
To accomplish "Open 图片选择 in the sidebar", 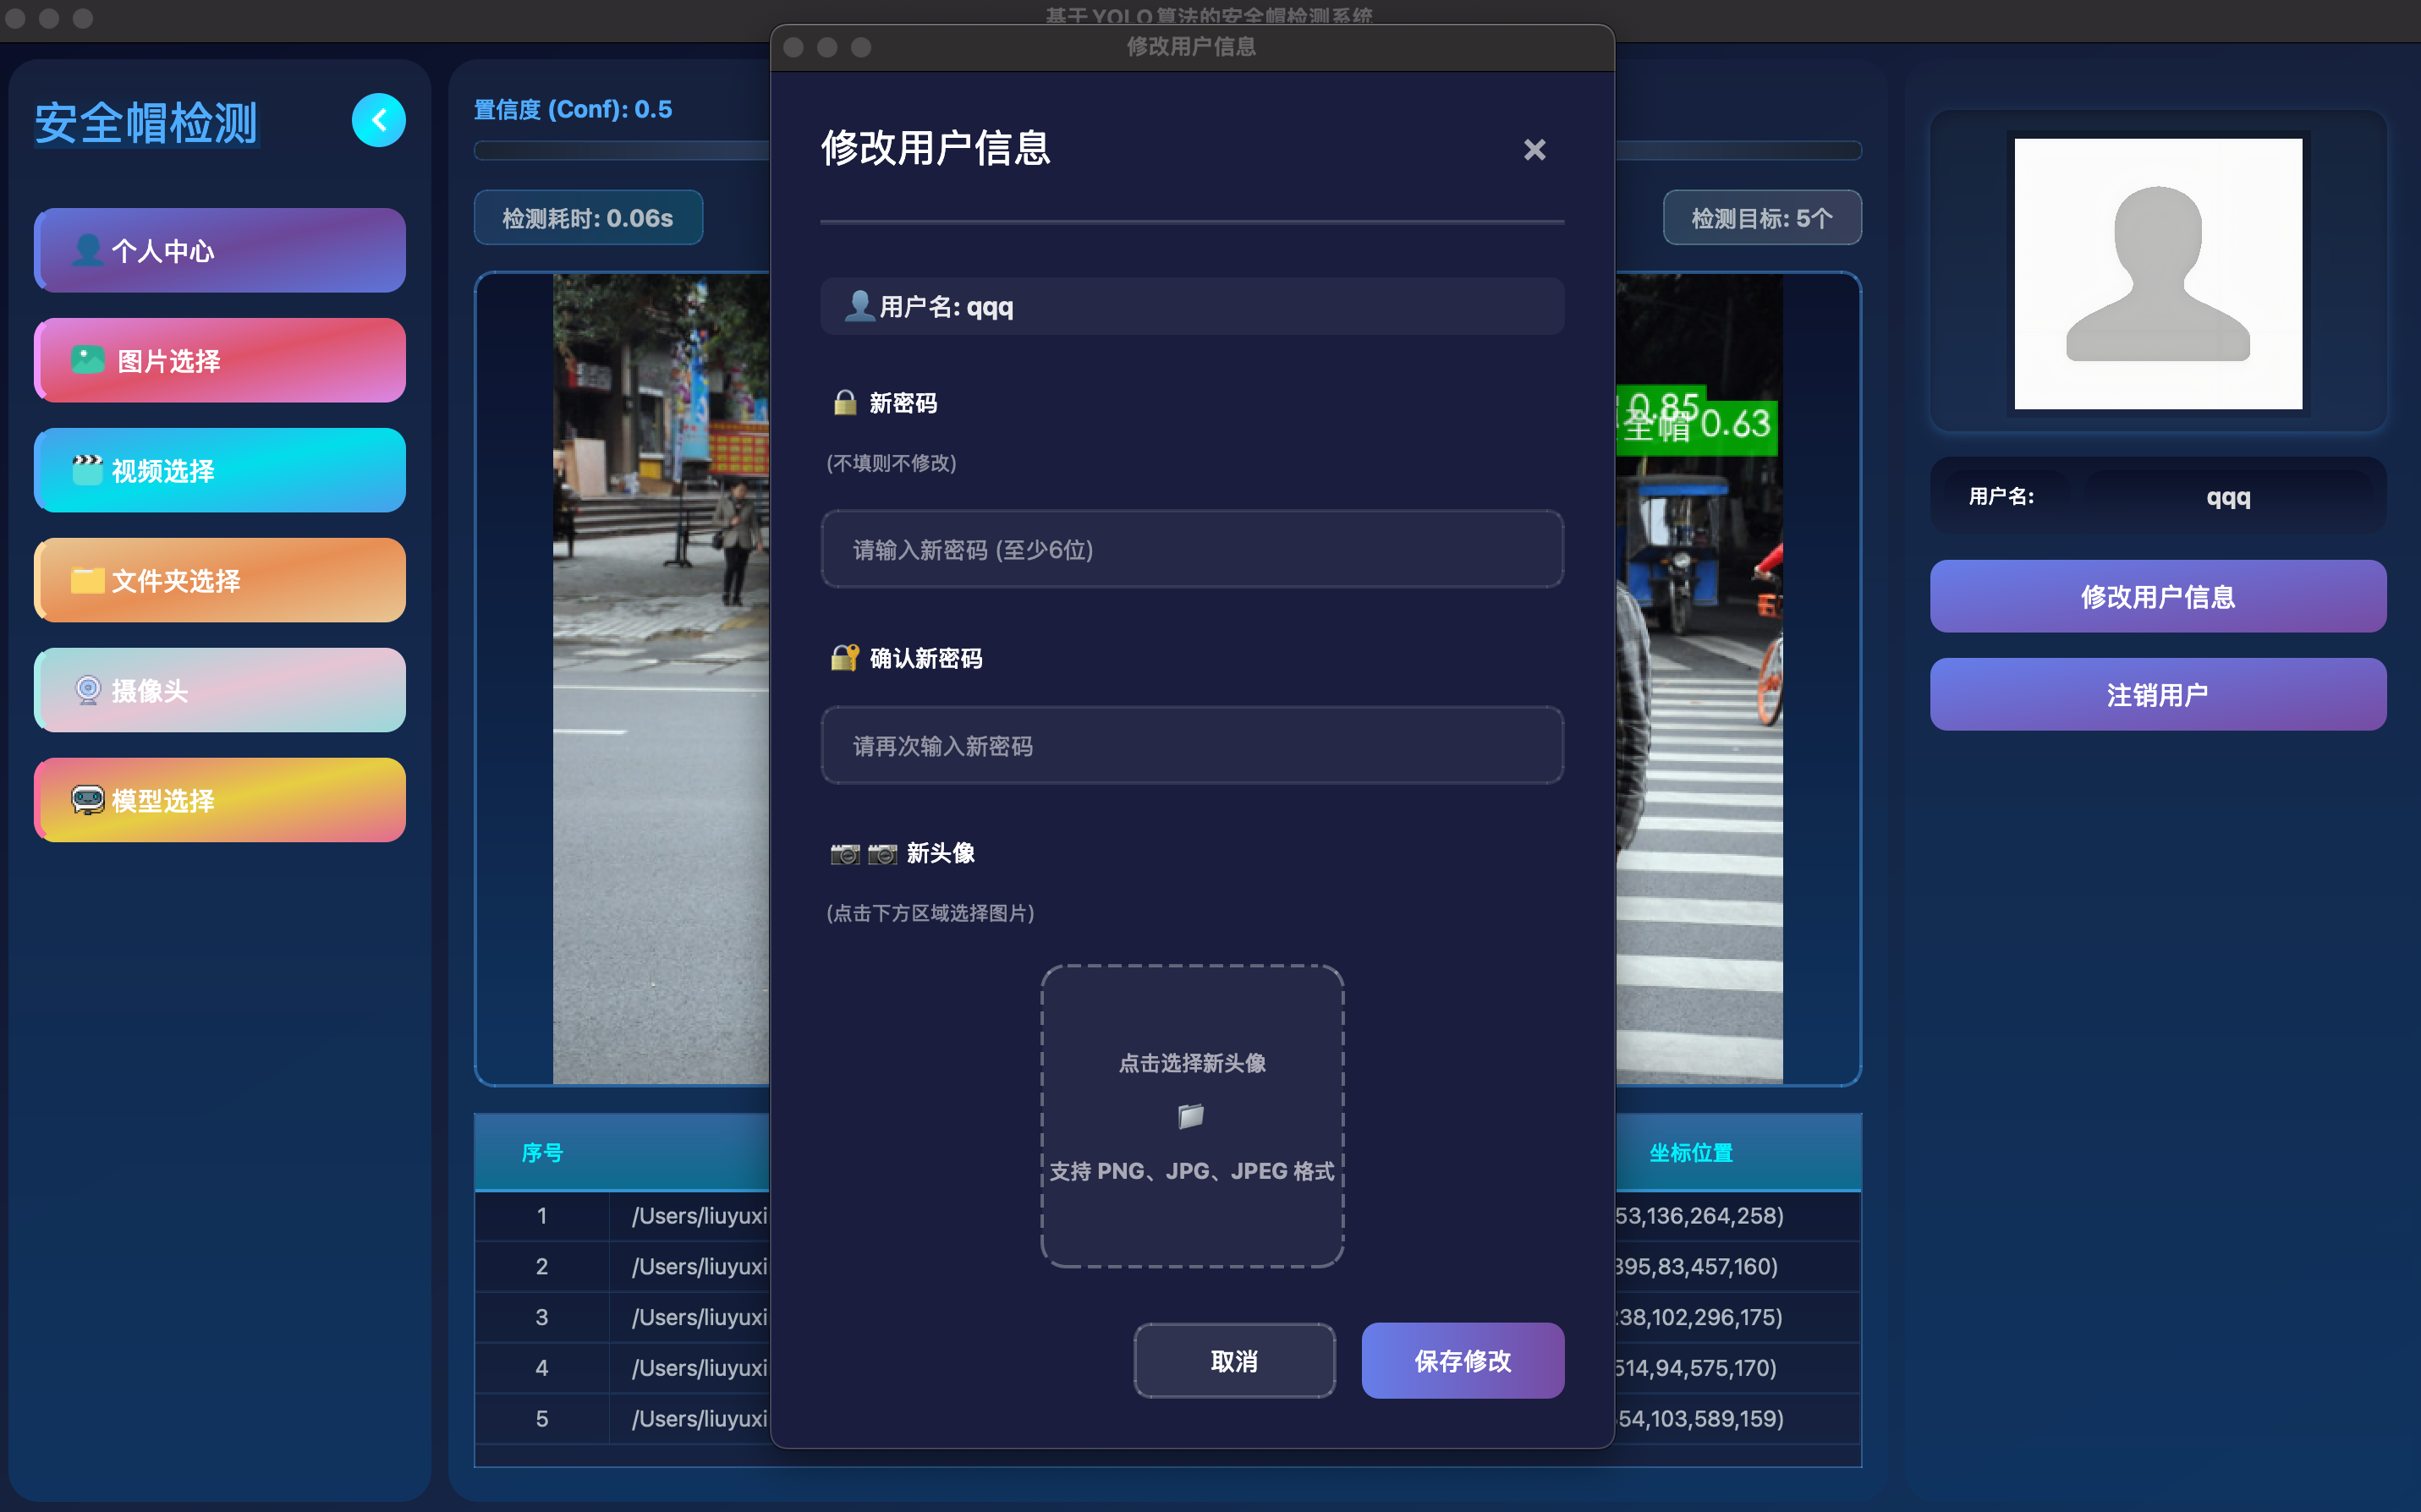I will point(220,361).
